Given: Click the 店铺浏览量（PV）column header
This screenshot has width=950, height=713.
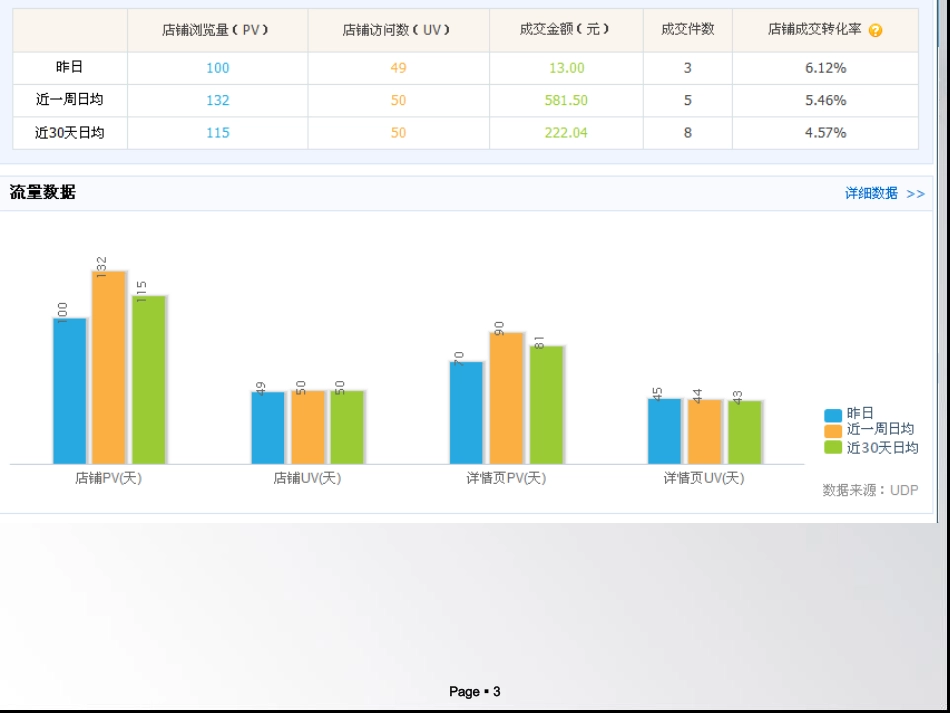Looking at the screenshot, I should 217,30.
